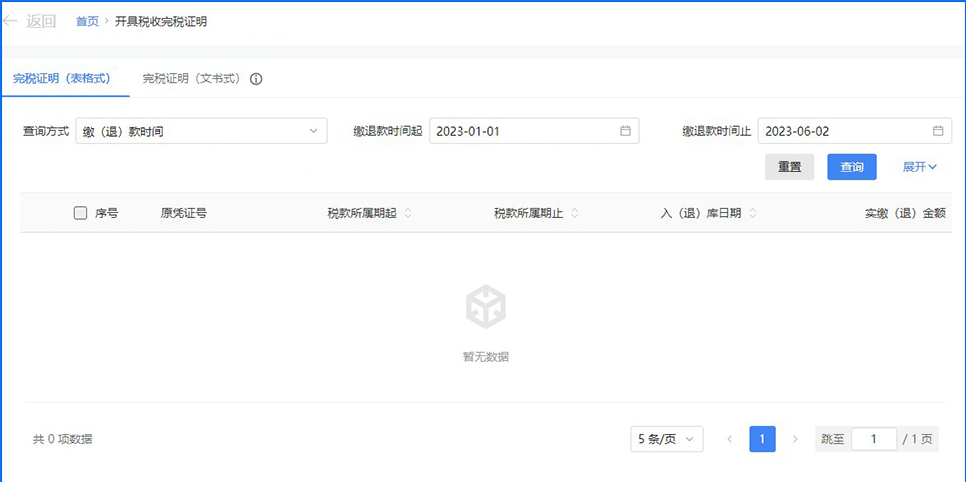Sort by 税款所属期止 column arrows
Image resolution: width=966 pixels, height=482 pixels.
pyautogui.click(x=575, y=213)
